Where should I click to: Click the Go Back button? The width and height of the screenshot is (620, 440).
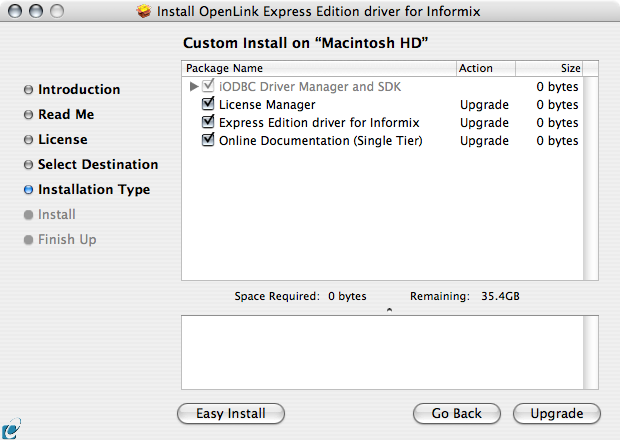tap(457, 414)
